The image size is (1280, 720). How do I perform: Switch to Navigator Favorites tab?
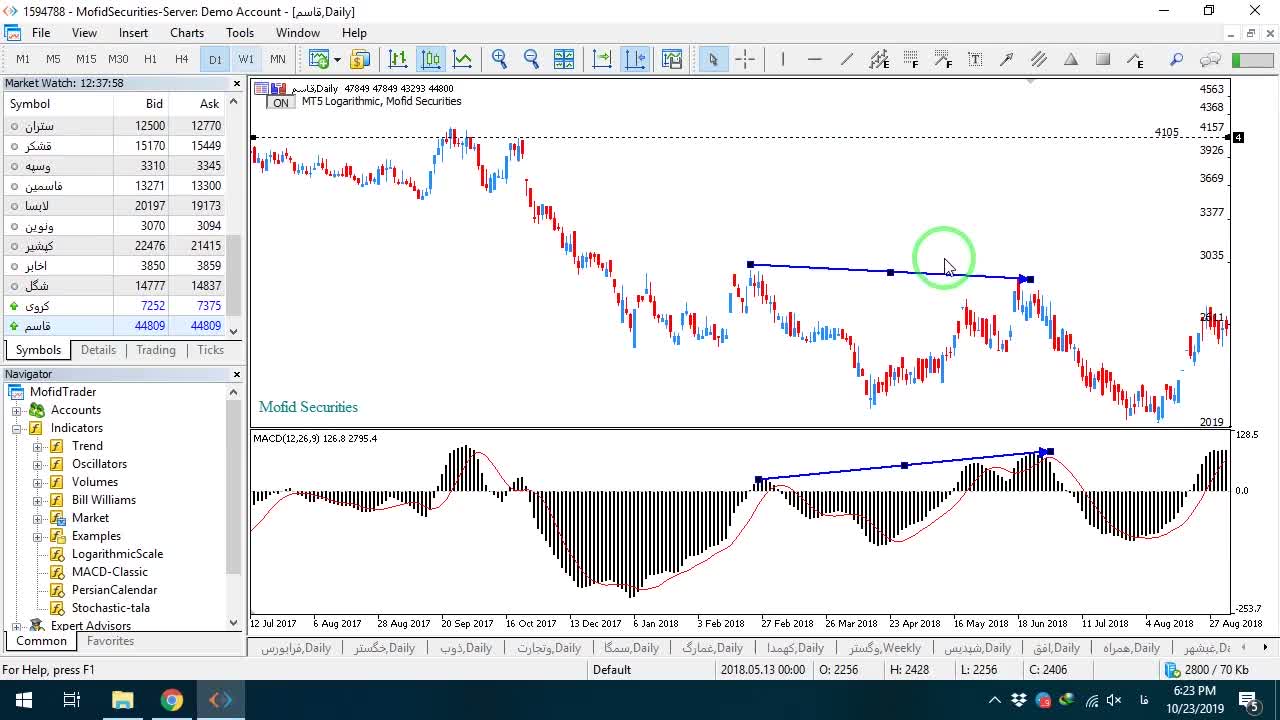point(110,641)
